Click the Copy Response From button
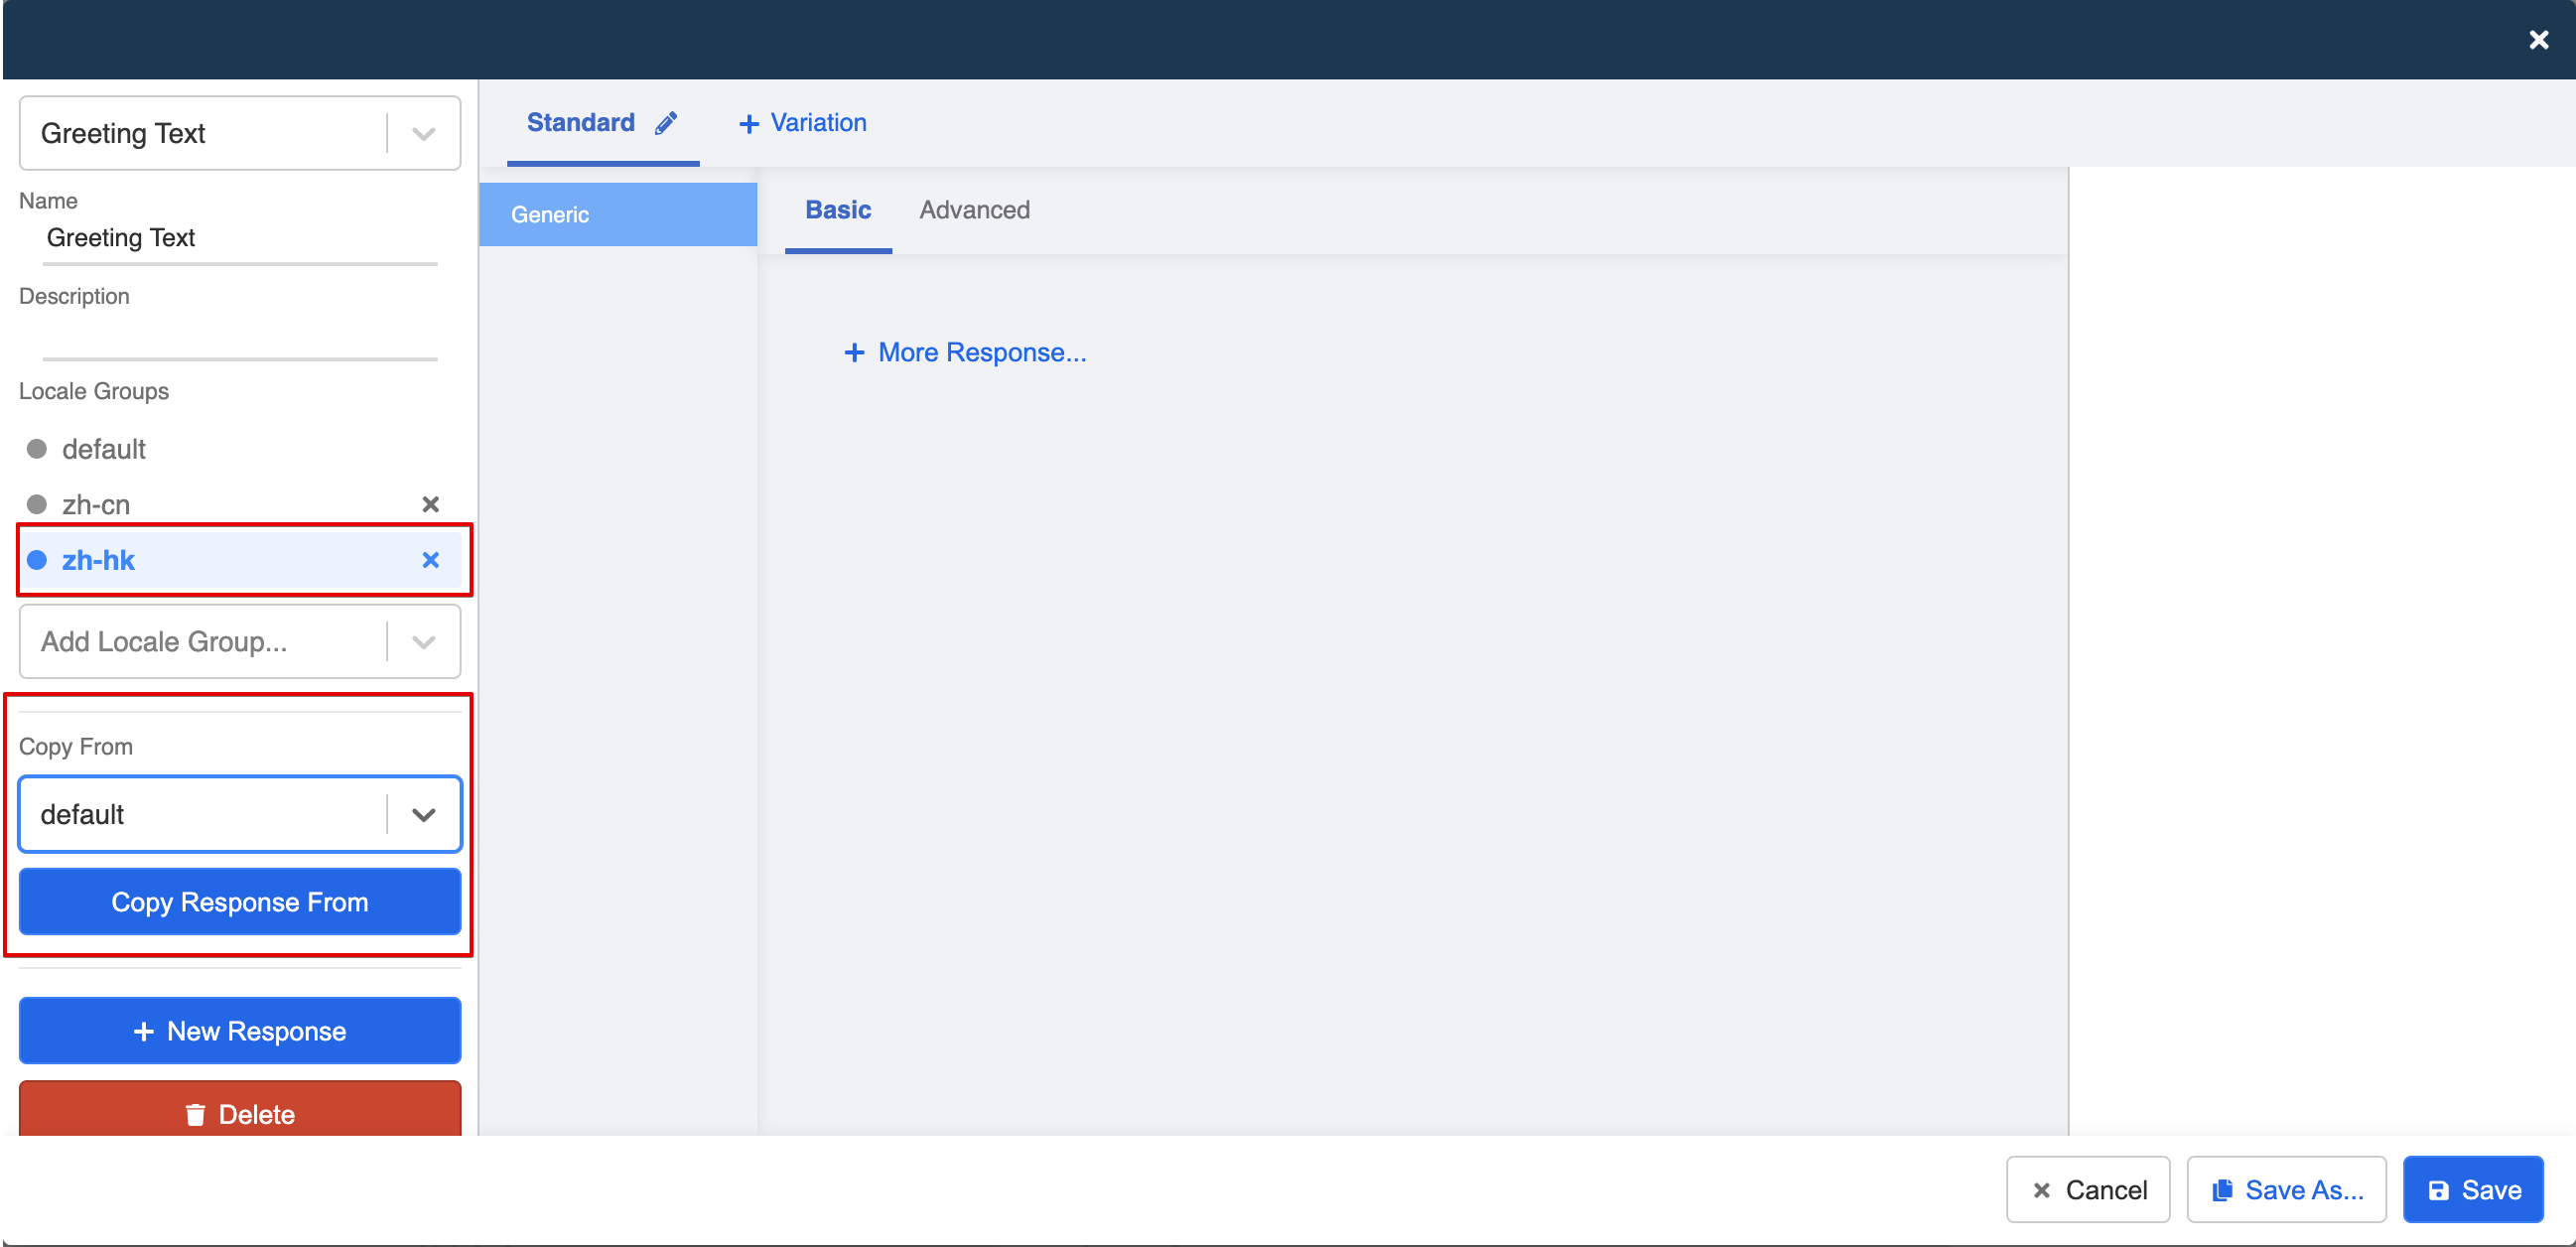 (240, 903)
